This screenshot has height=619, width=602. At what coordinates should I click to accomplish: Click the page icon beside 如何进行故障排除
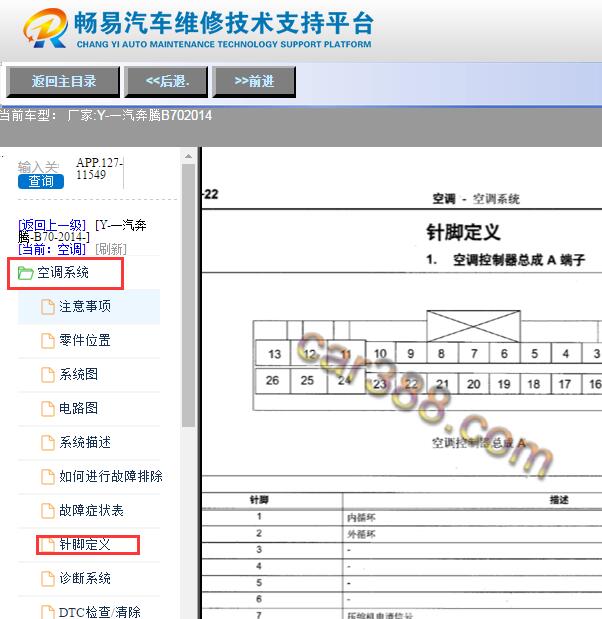click(48, 476)
